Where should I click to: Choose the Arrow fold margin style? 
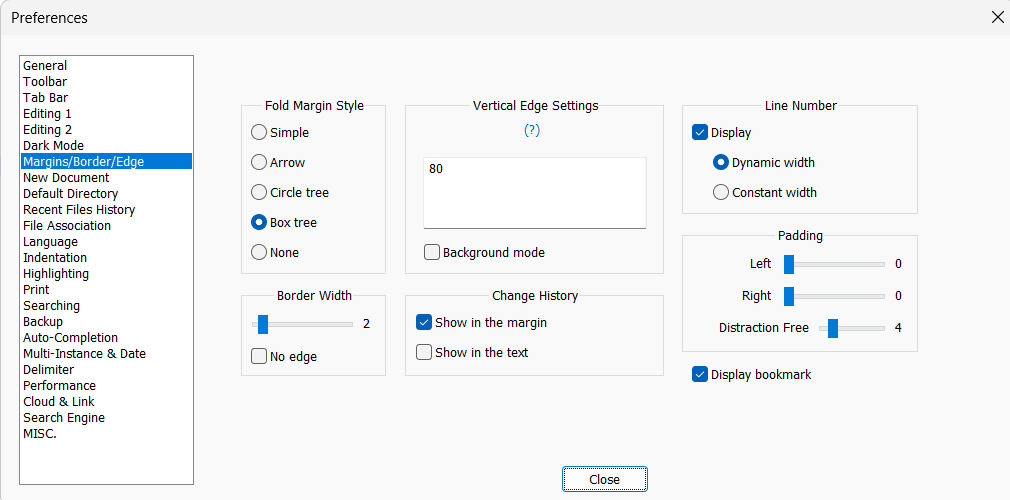(x=259, y=163)
